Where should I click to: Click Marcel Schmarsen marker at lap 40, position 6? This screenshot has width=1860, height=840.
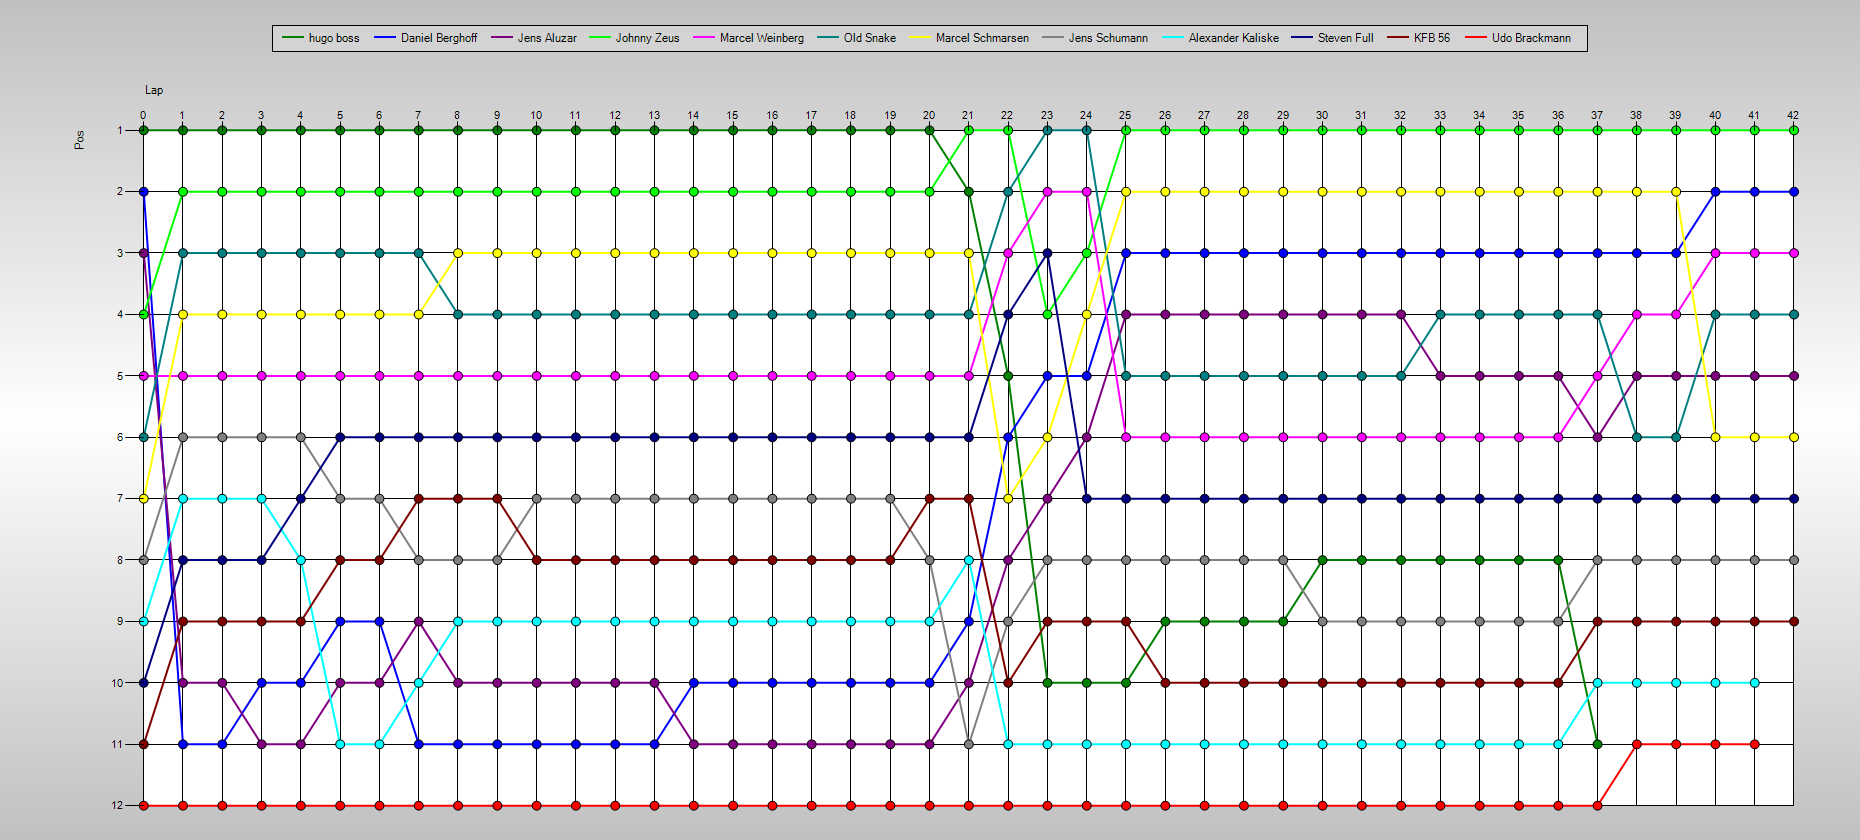point(1715,437)
